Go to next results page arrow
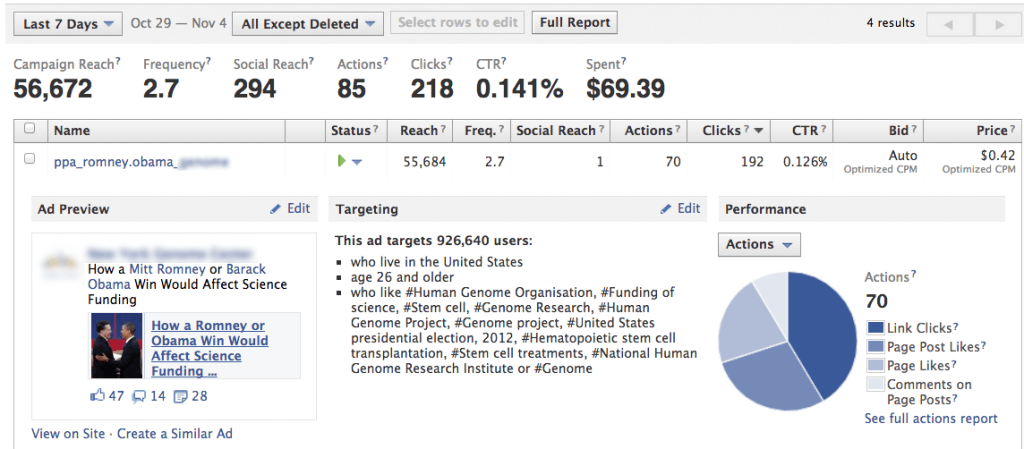The width and height of the screenshot is (1024, 449). coord(999,25)
